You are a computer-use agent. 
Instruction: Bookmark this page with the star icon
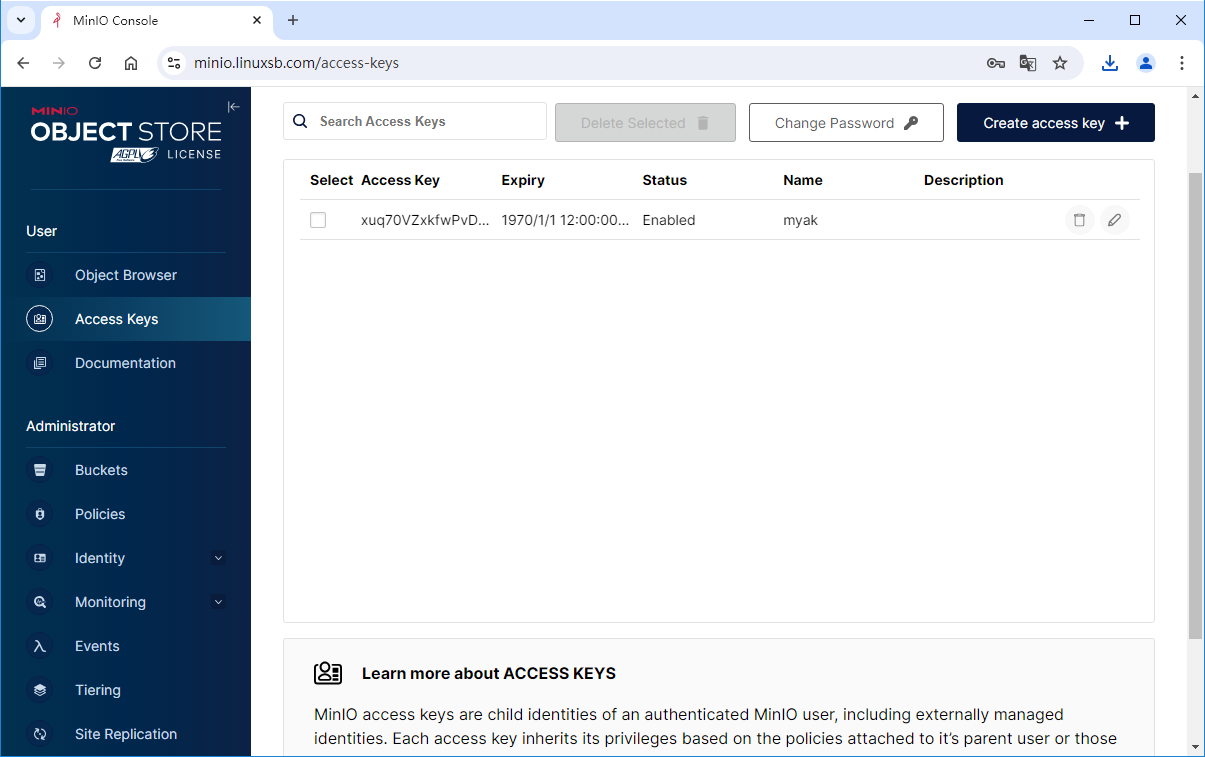coord(1060,63)
